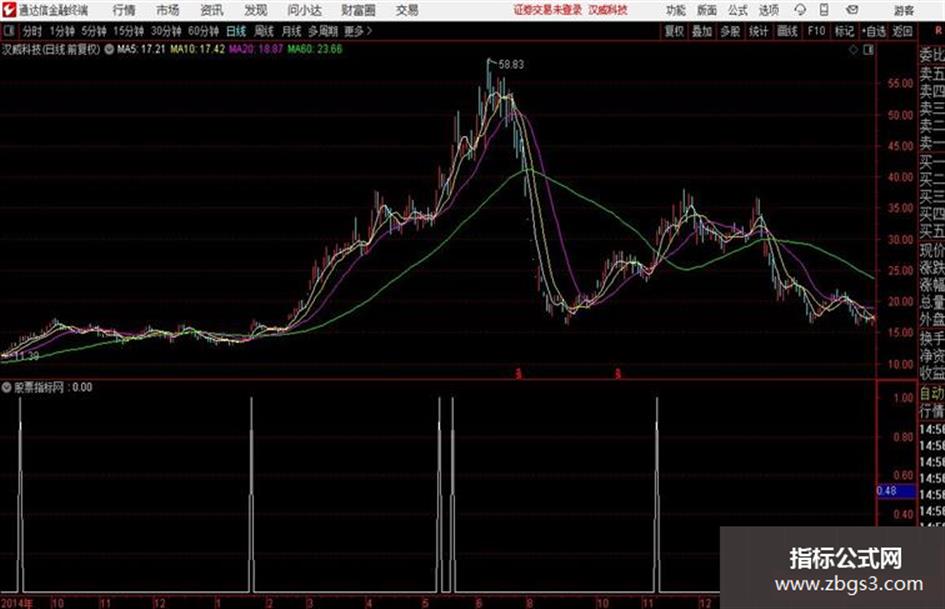Click the 自动 label in right sidebar
This screenshot has height=609, width=945.
tap(932, 394)
